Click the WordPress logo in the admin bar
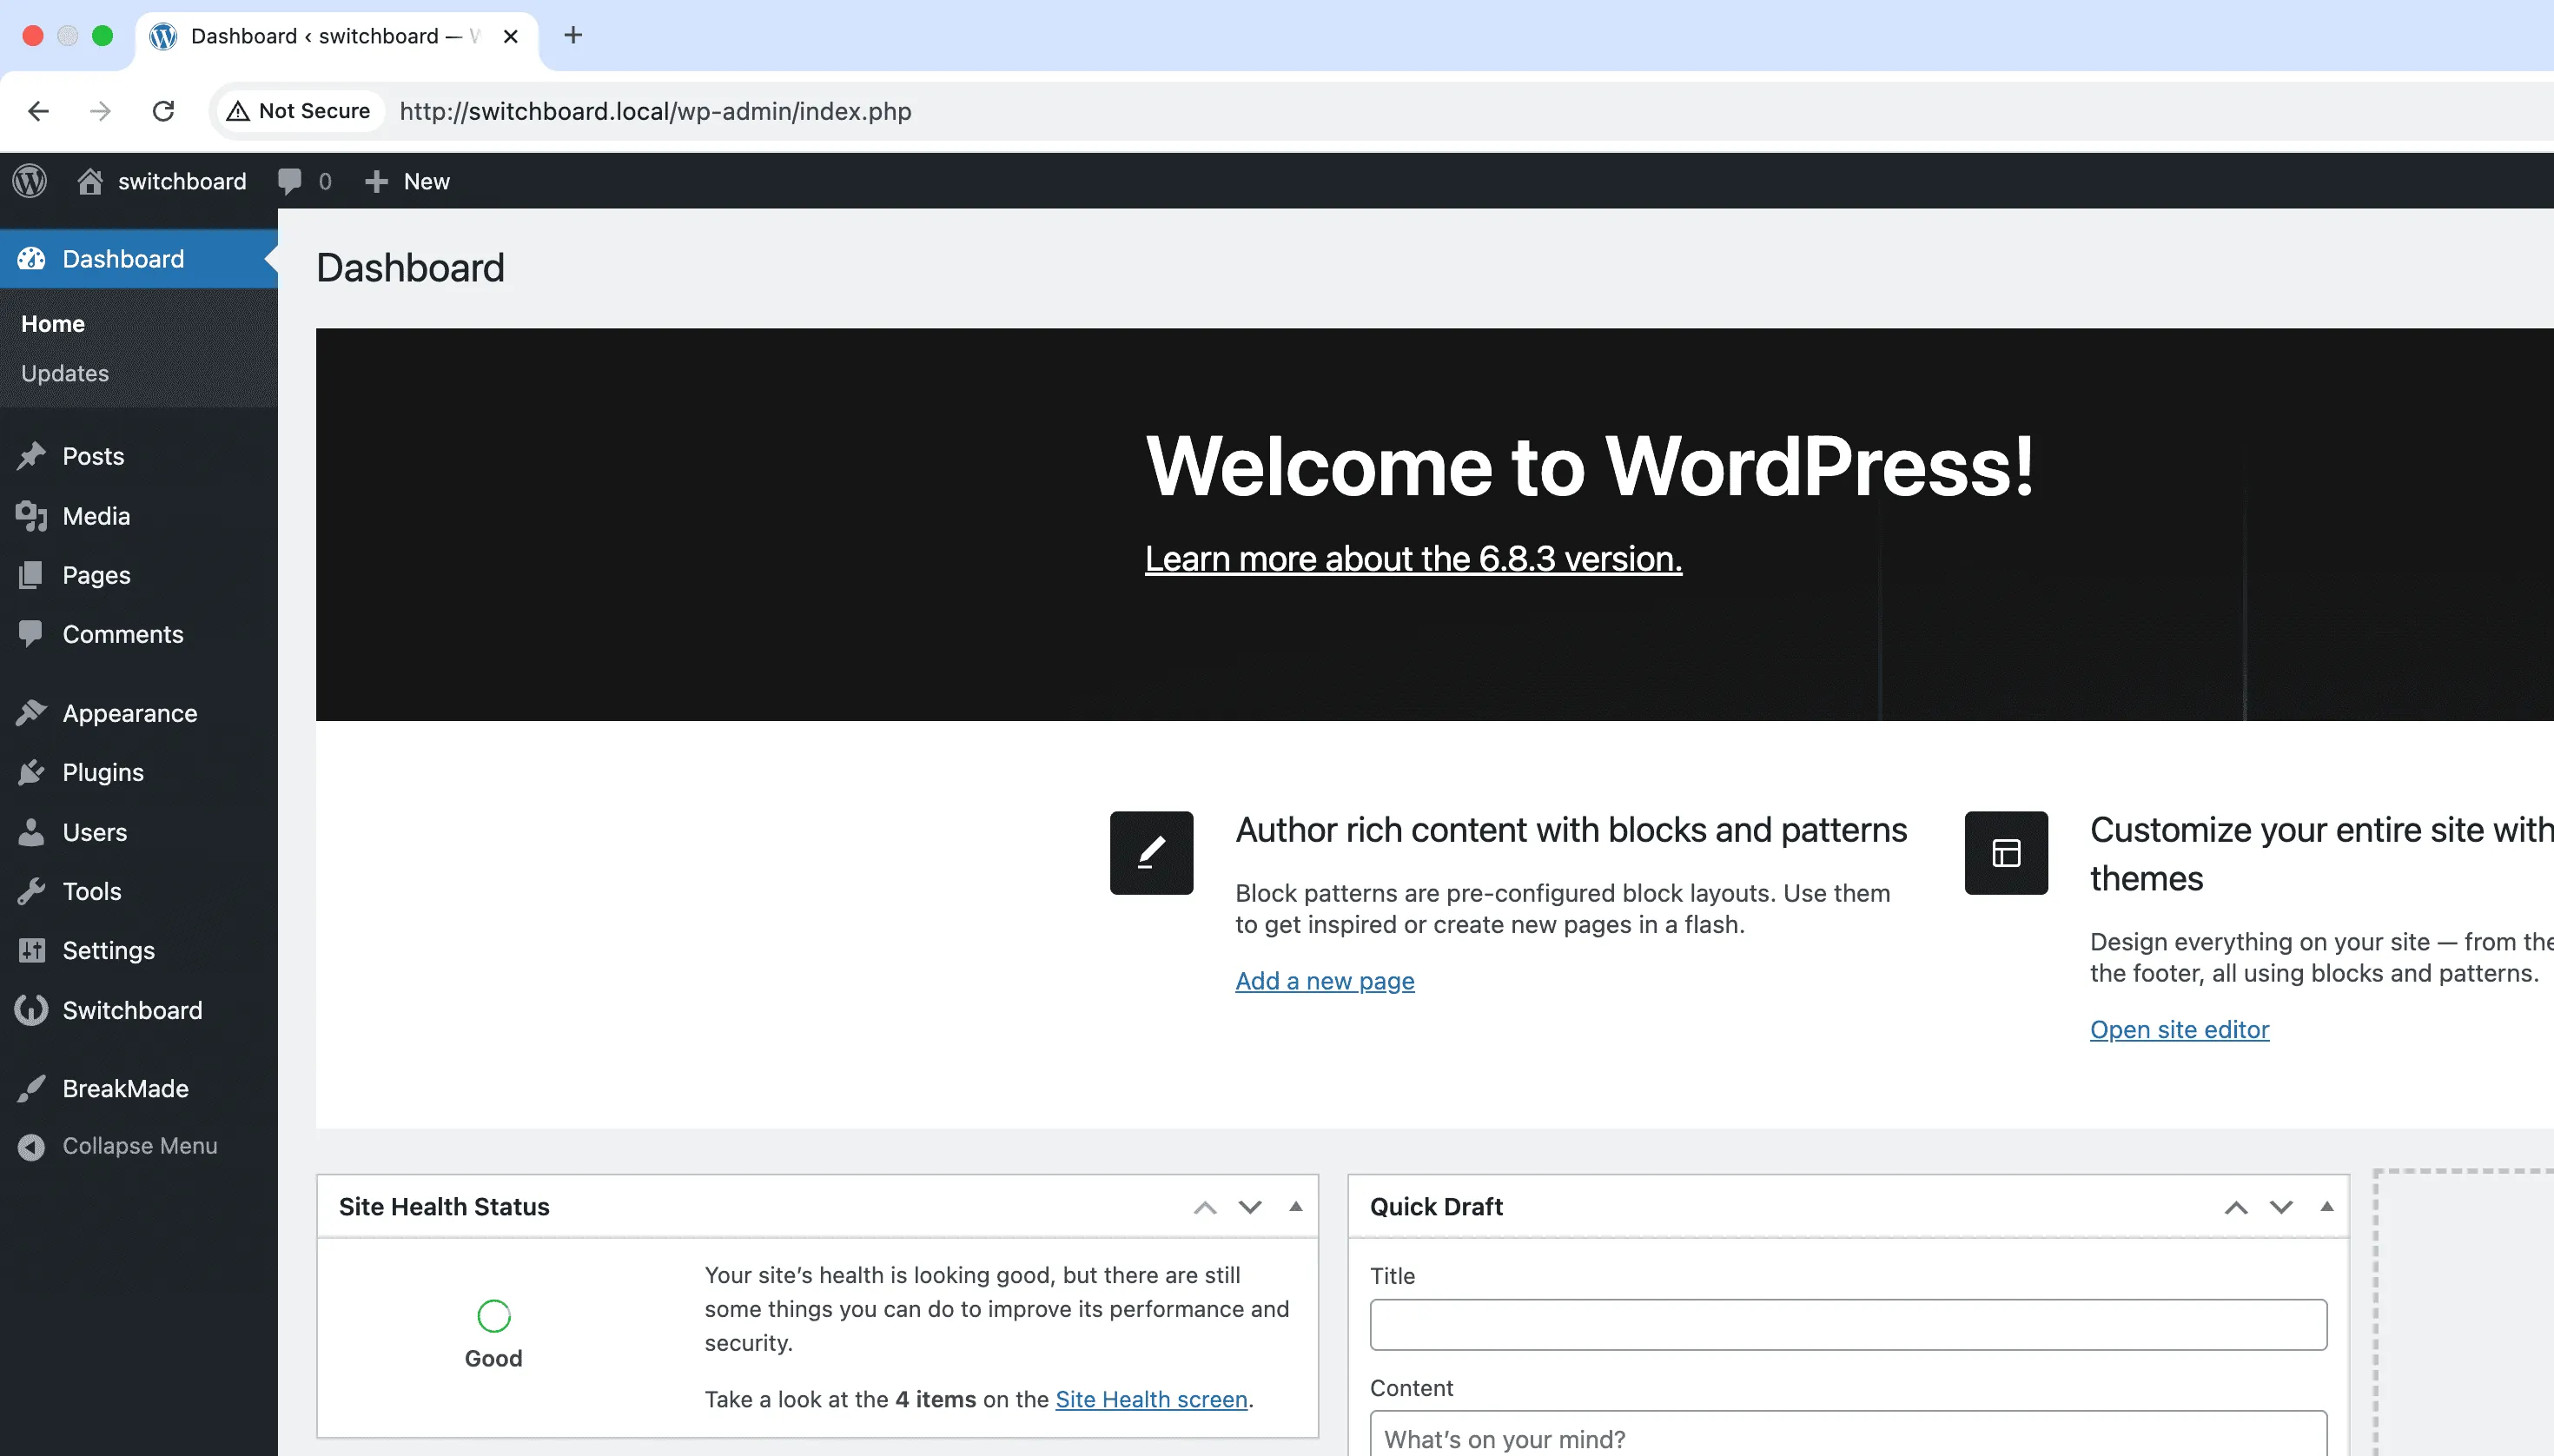This screenshot has height=1456, width=2554. tap(28, 181)
